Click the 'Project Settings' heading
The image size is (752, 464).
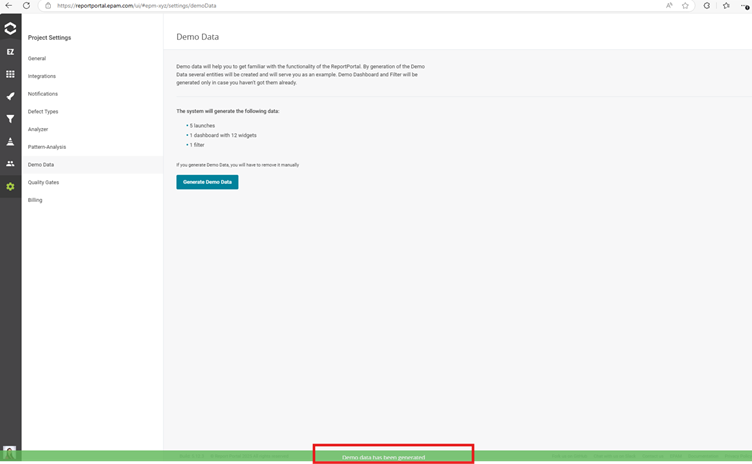[x=49, y=37]
